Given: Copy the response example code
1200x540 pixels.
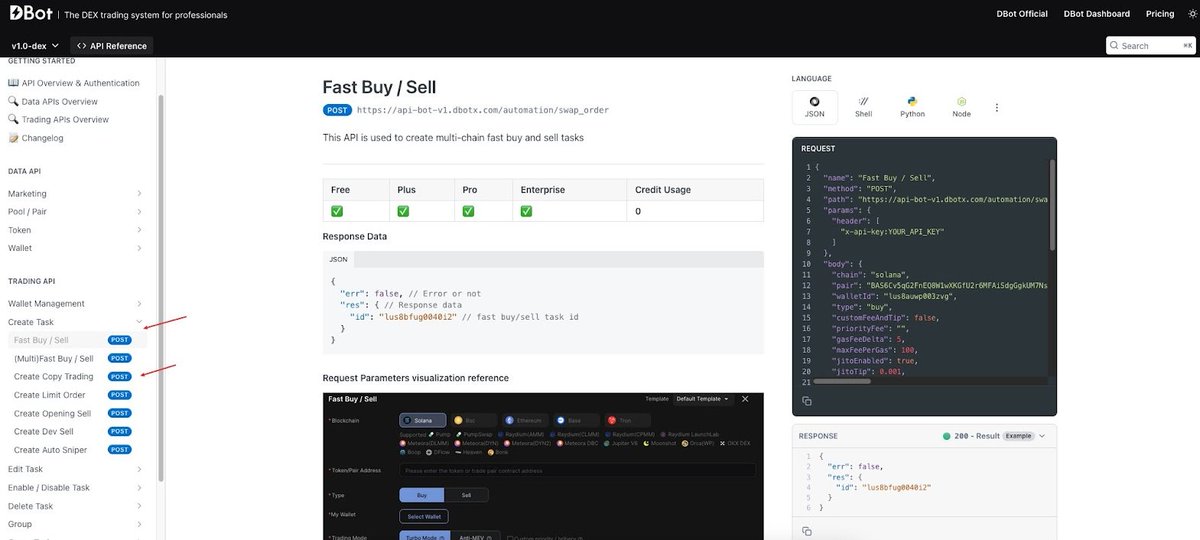Looking at the screenshot, I should pyautogui.click(x=807, y=531).
